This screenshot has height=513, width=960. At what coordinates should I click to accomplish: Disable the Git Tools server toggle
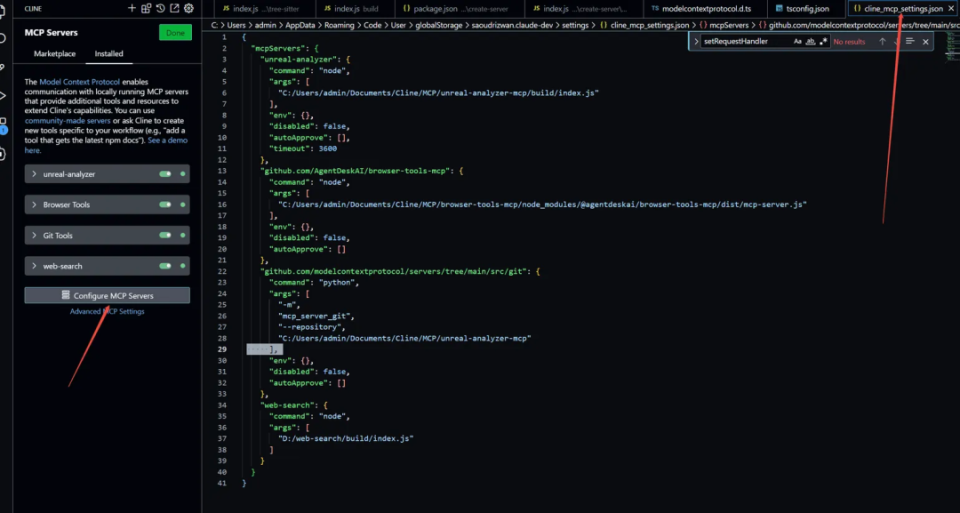point(165,235)
